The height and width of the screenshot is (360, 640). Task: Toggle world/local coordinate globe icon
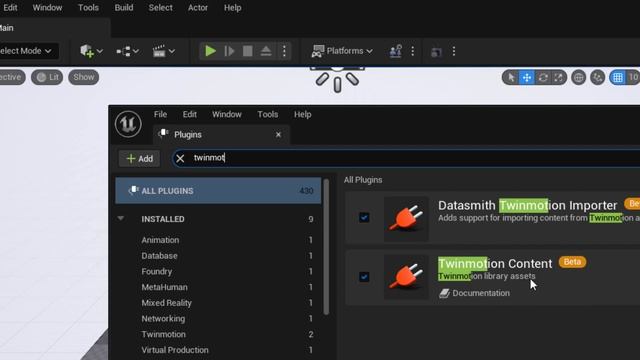click(x=578, y=77)
